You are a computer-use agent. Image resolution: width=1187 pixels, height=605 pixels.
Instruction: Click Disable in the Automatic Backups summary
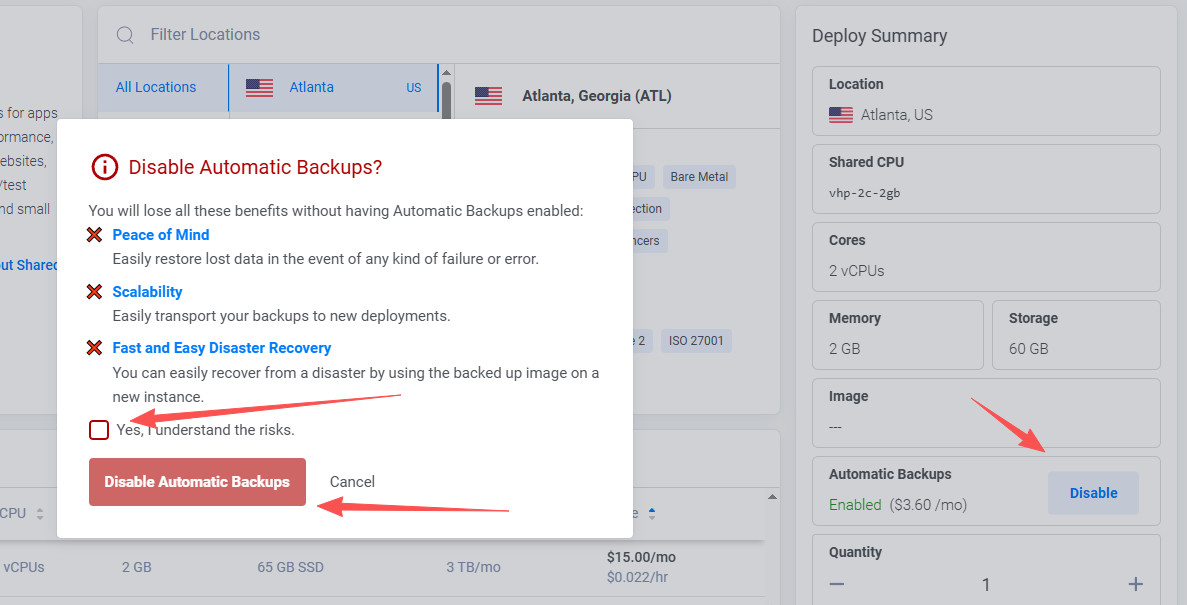(x=1093, y=493)
